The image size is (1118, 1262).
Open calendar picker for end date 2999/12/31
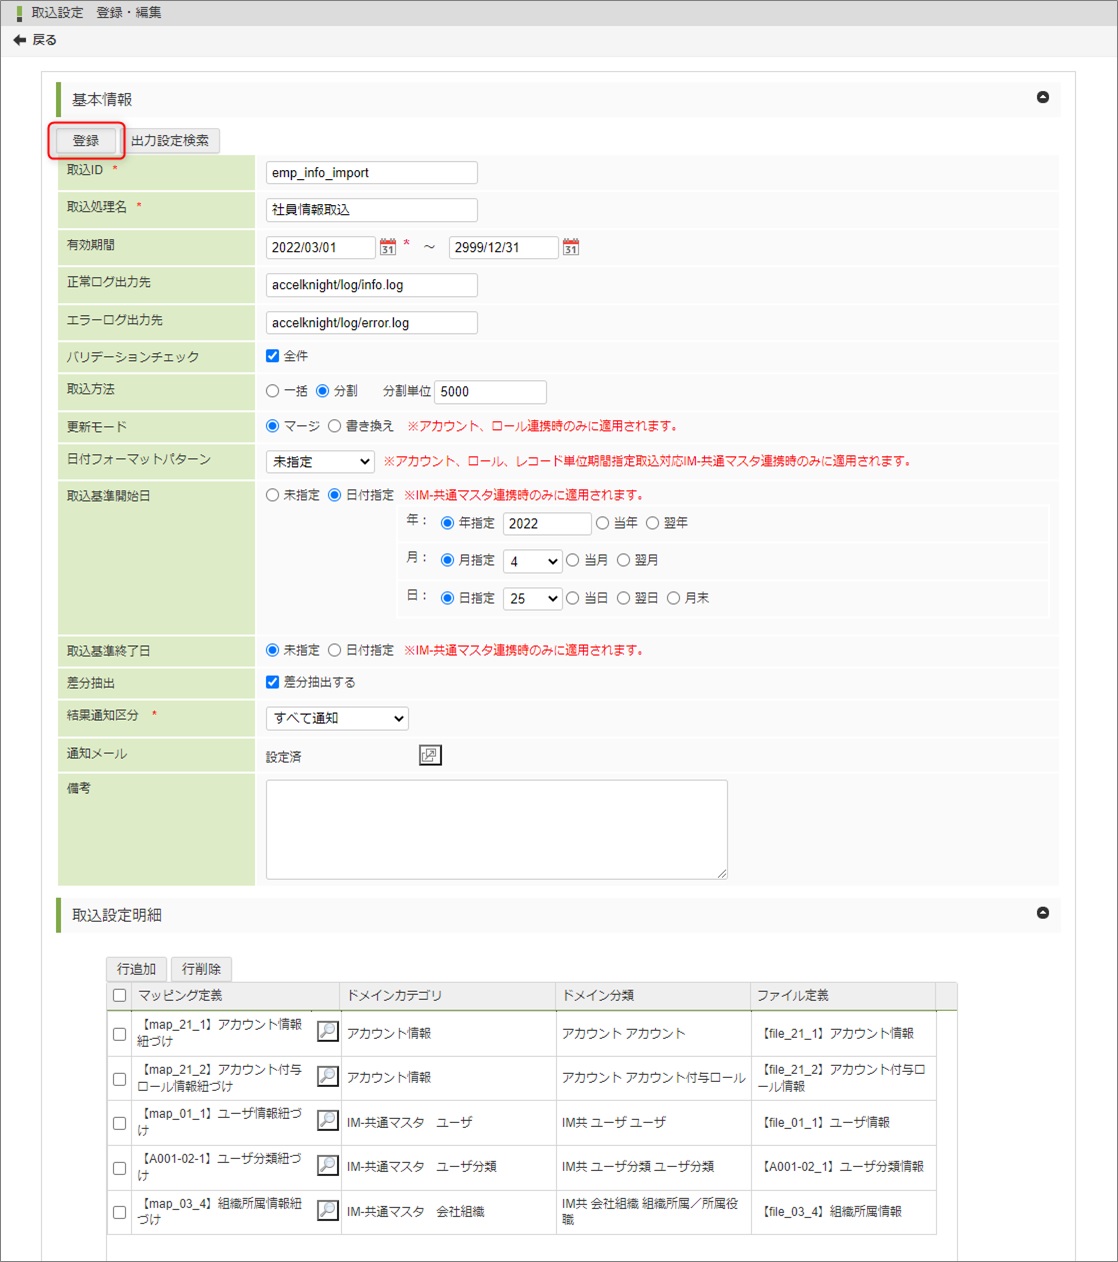(571, 247)
